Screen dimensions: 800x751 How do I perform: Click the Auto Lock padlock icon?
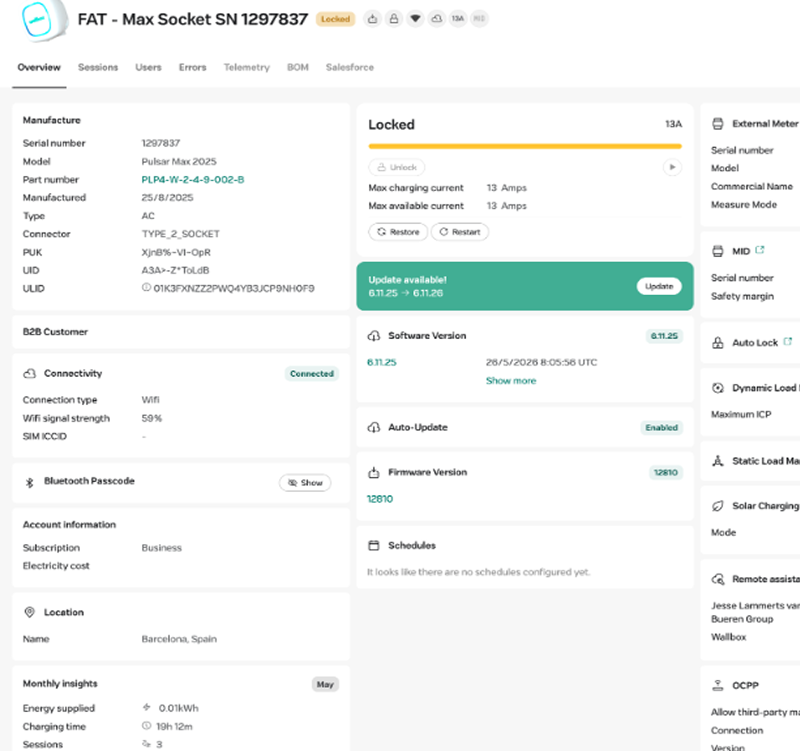click(x=718, y=343)
